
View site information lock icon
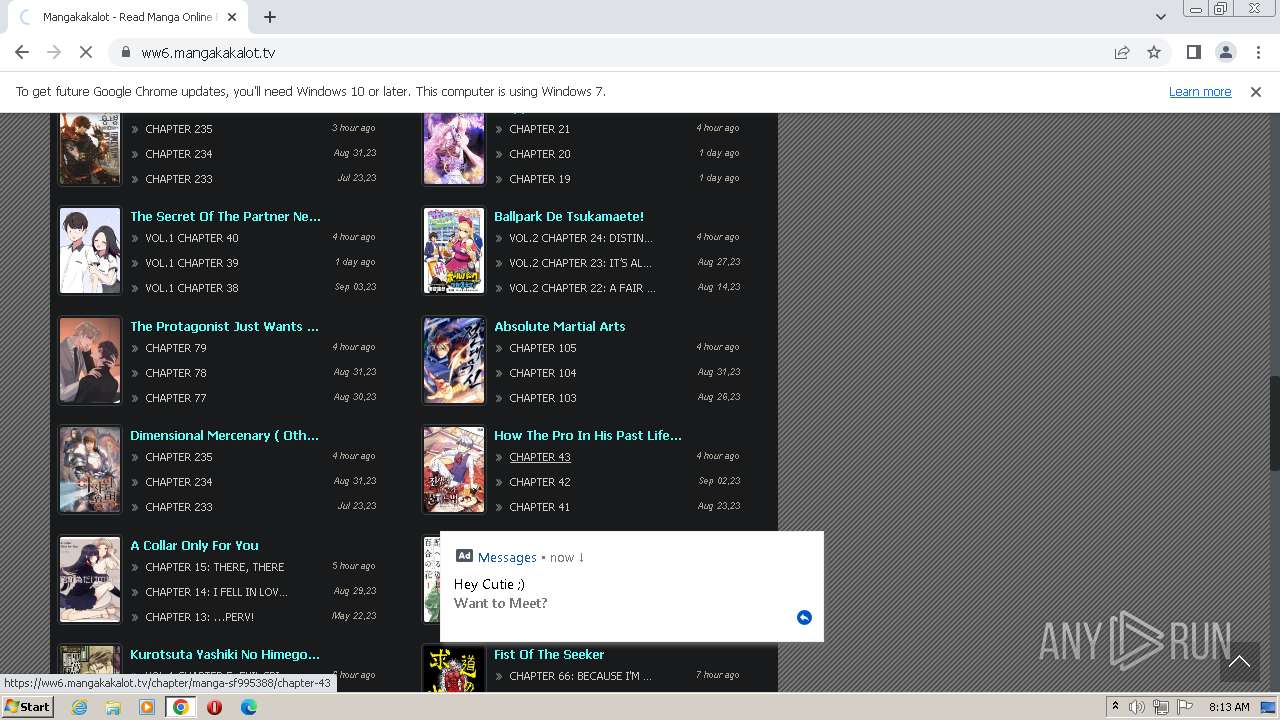(x=125, y=52)
